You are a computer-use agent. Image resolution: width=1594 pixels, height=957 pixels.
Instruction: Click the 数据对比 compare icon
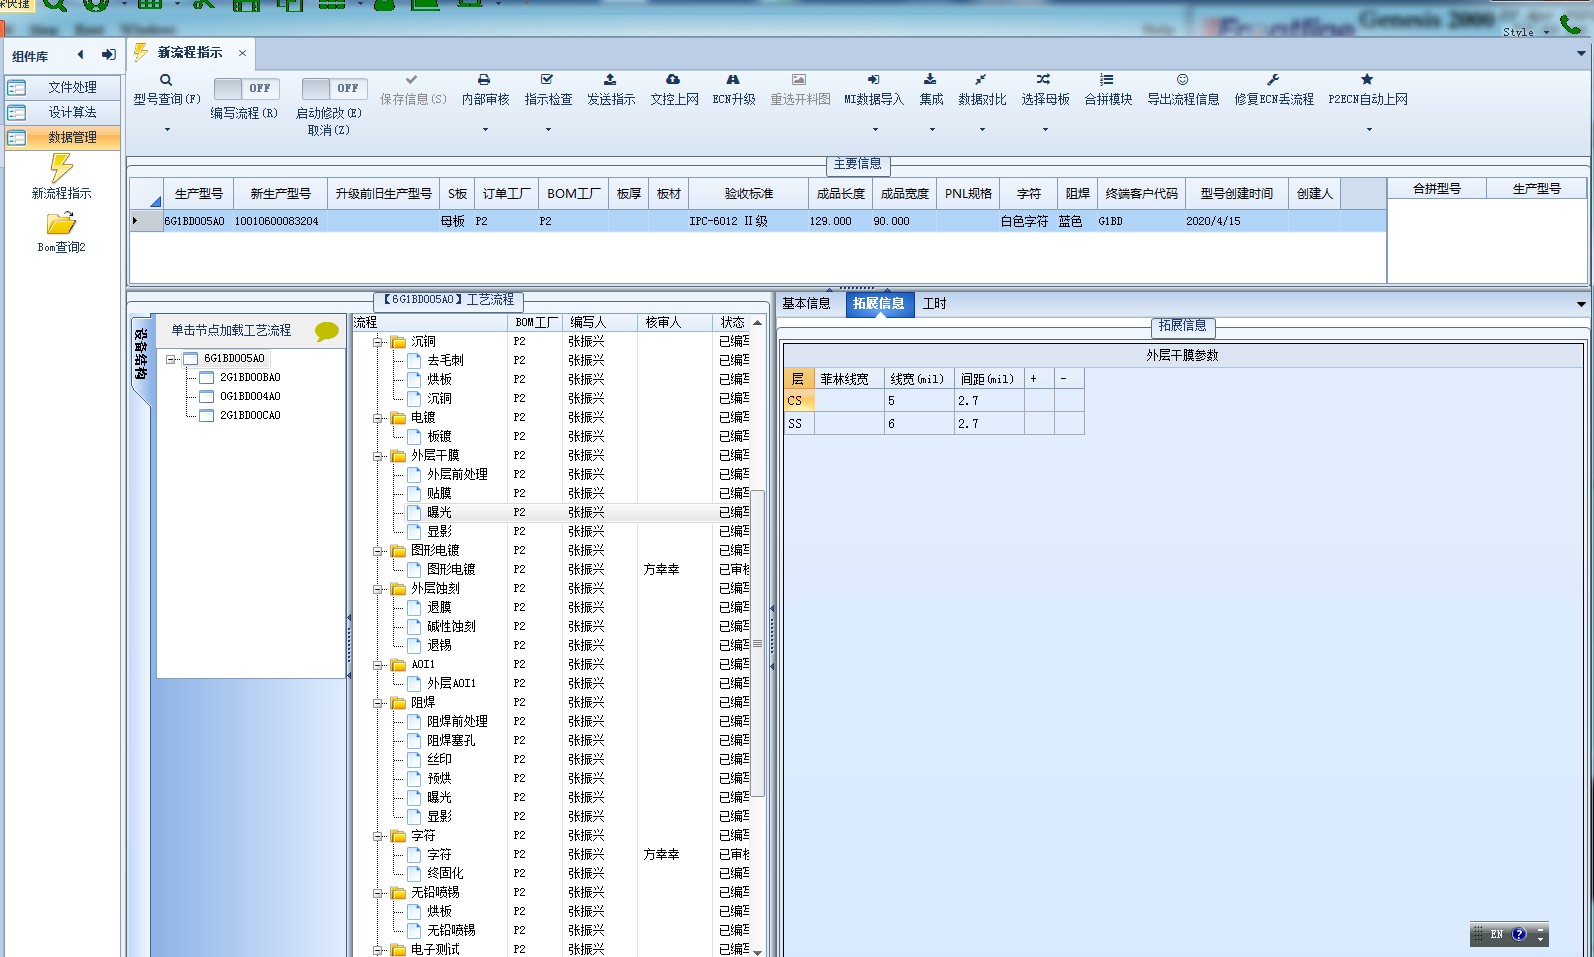click(981, 79)
